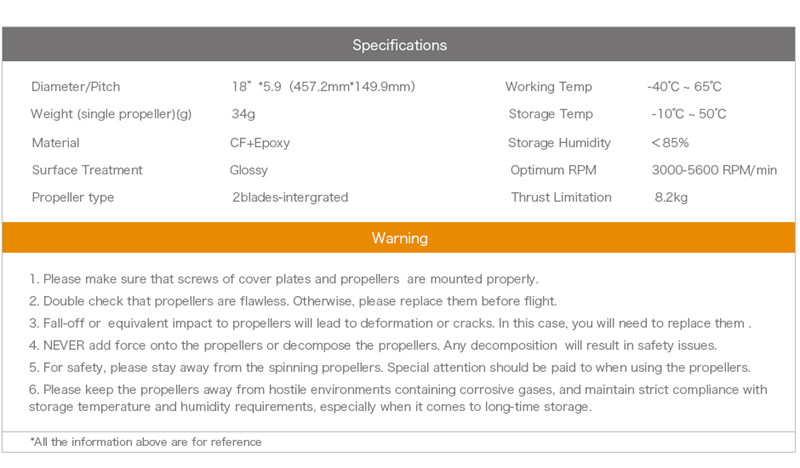Select the 18"*5.9 diameter value

322,87
